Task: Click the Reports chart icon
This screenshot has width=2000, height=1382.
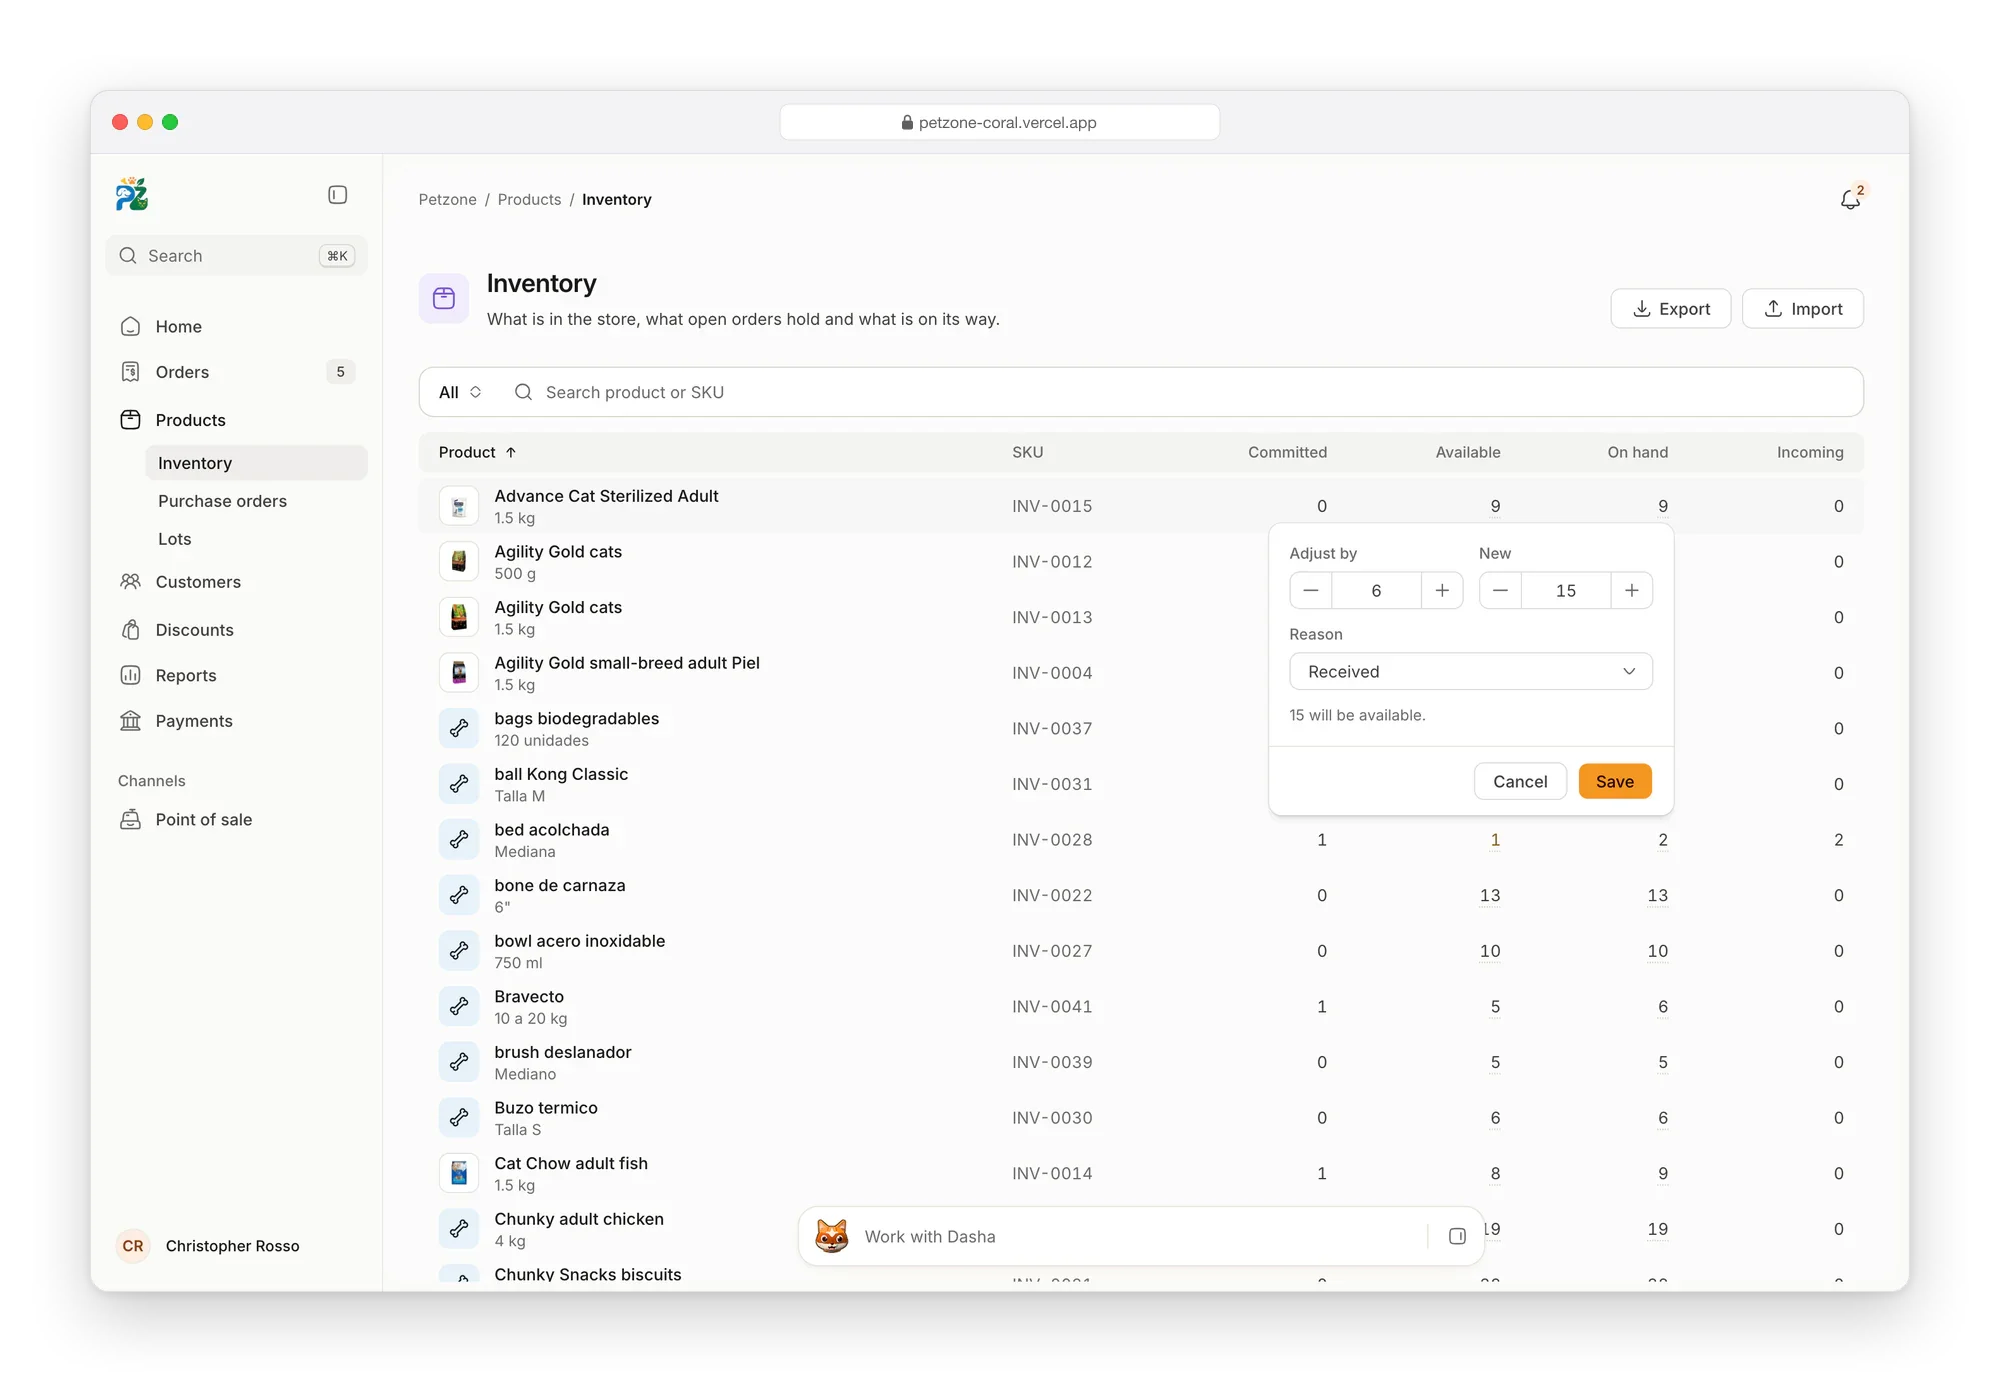Action: point(131,676)
